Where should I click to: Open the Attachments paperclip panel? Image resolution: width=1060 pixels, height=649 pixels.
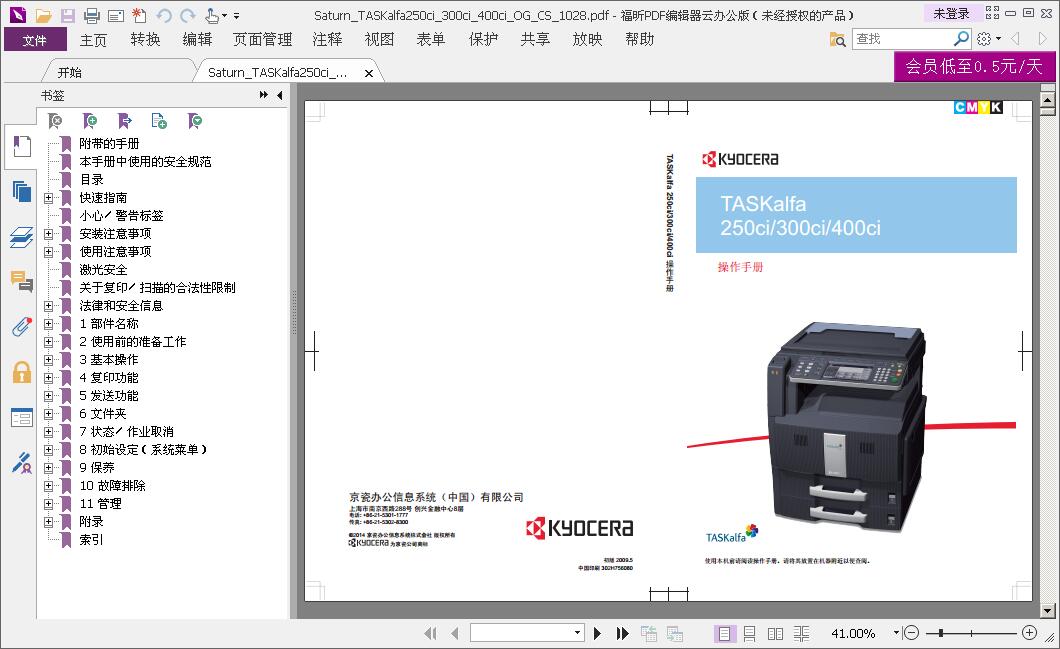pos(22,327)
